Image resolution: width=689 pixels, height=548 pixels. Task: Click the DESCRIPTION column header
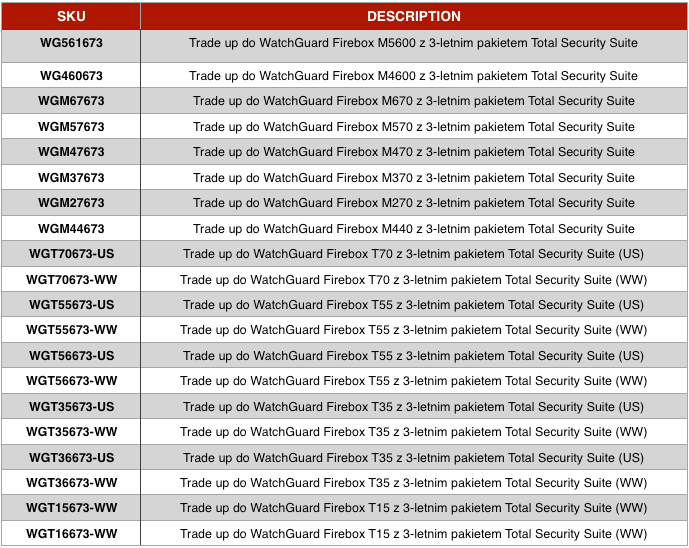pos(413,16)
